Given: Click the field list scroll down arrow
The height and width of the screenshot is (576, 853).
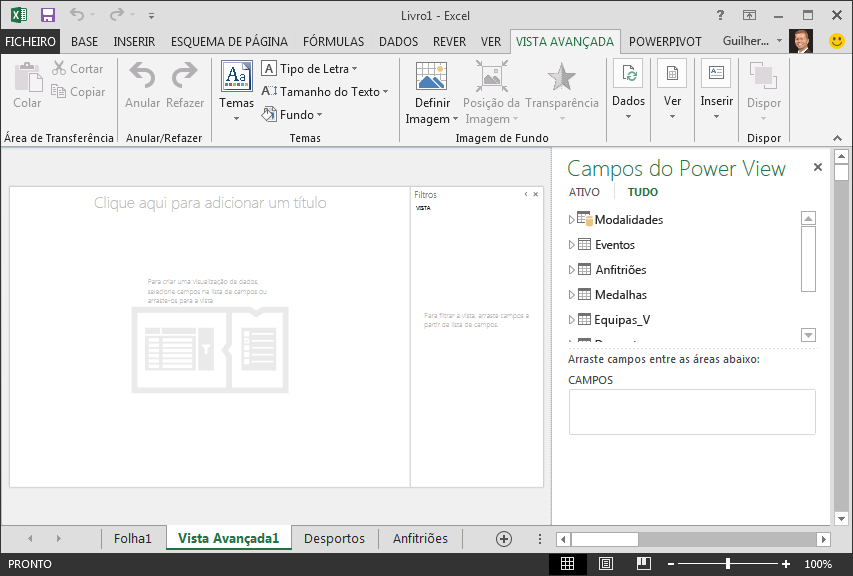Looking at the screenshot, I should (x=808, y=335).
